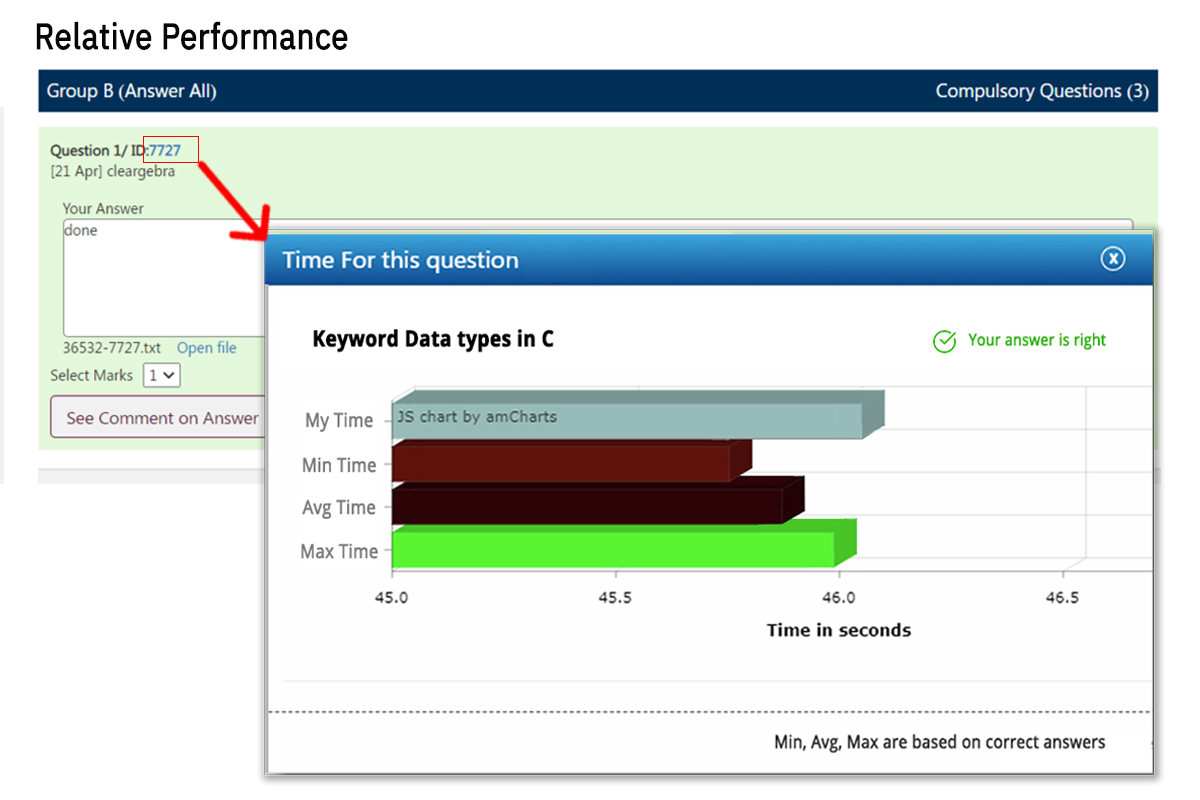Click the 36532-7727.txt file name

pyautogui.click(x=111, y=348)
